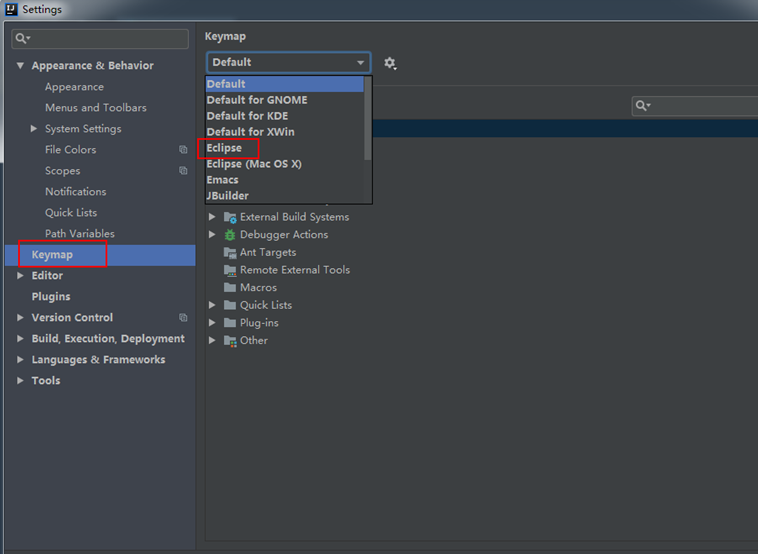Choose Emacs keymap from list
758x554 pixels.
[285, 180]
